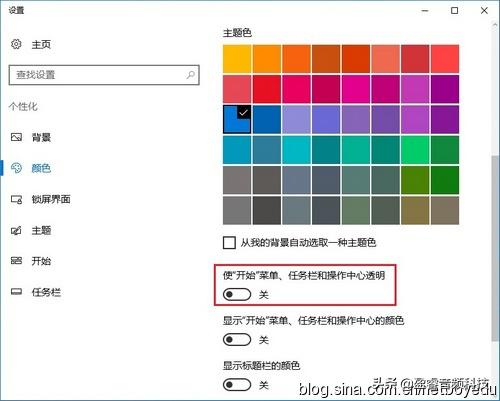The height and width of the screenshot is (401, 500).
Task: Click the search magnifier icon
Action: [190, 75]
